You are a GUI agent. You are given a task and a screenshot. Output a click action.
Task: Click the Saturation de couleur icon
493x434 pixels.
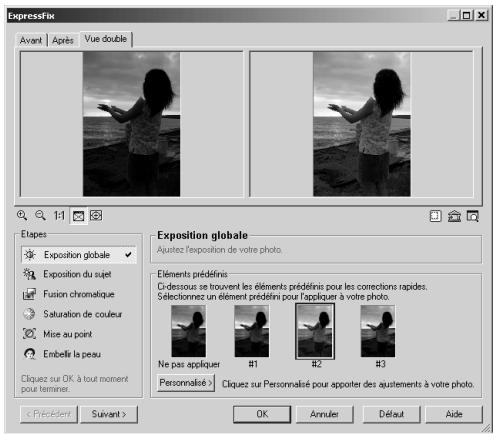click(x=29, y=314)
